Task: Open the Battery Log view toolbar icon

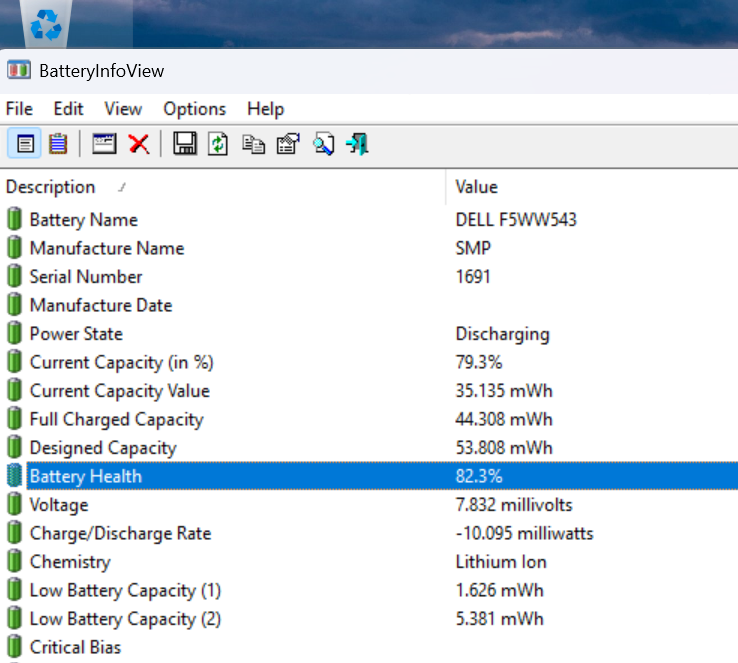Action: click(x=58, y=144)
